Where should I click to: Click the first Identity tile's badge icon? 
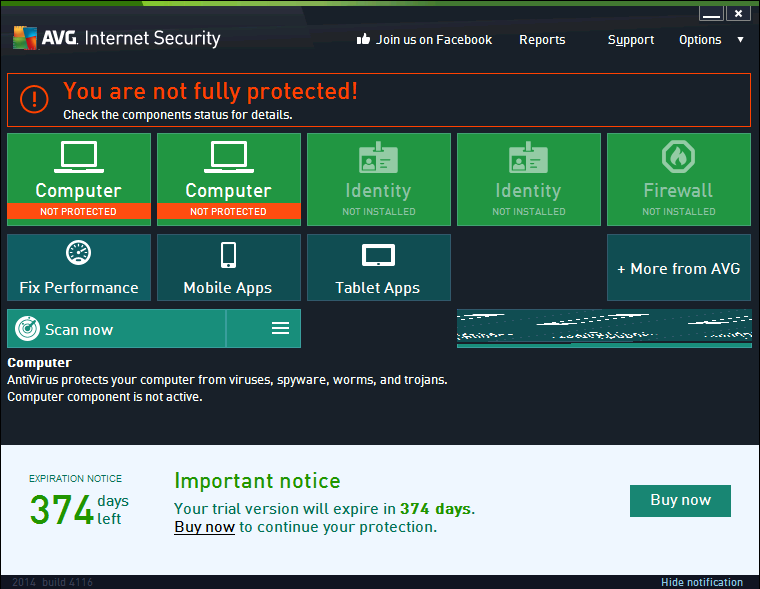379,157
